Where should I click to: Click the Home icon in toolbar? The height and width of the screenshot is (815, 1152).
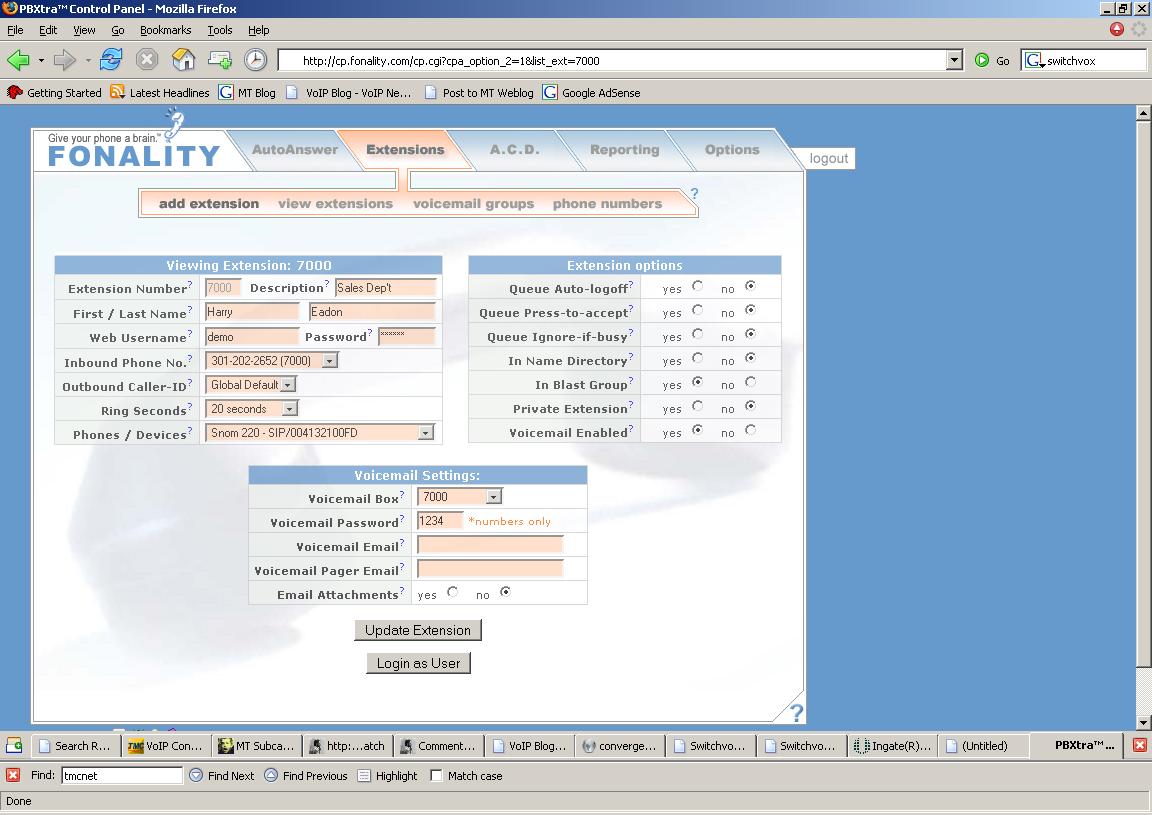coord(183,60)
